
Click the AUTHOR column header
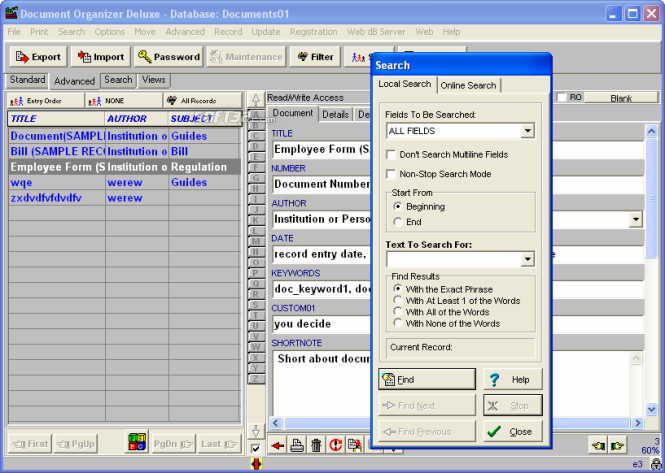[x=136, y=119]
